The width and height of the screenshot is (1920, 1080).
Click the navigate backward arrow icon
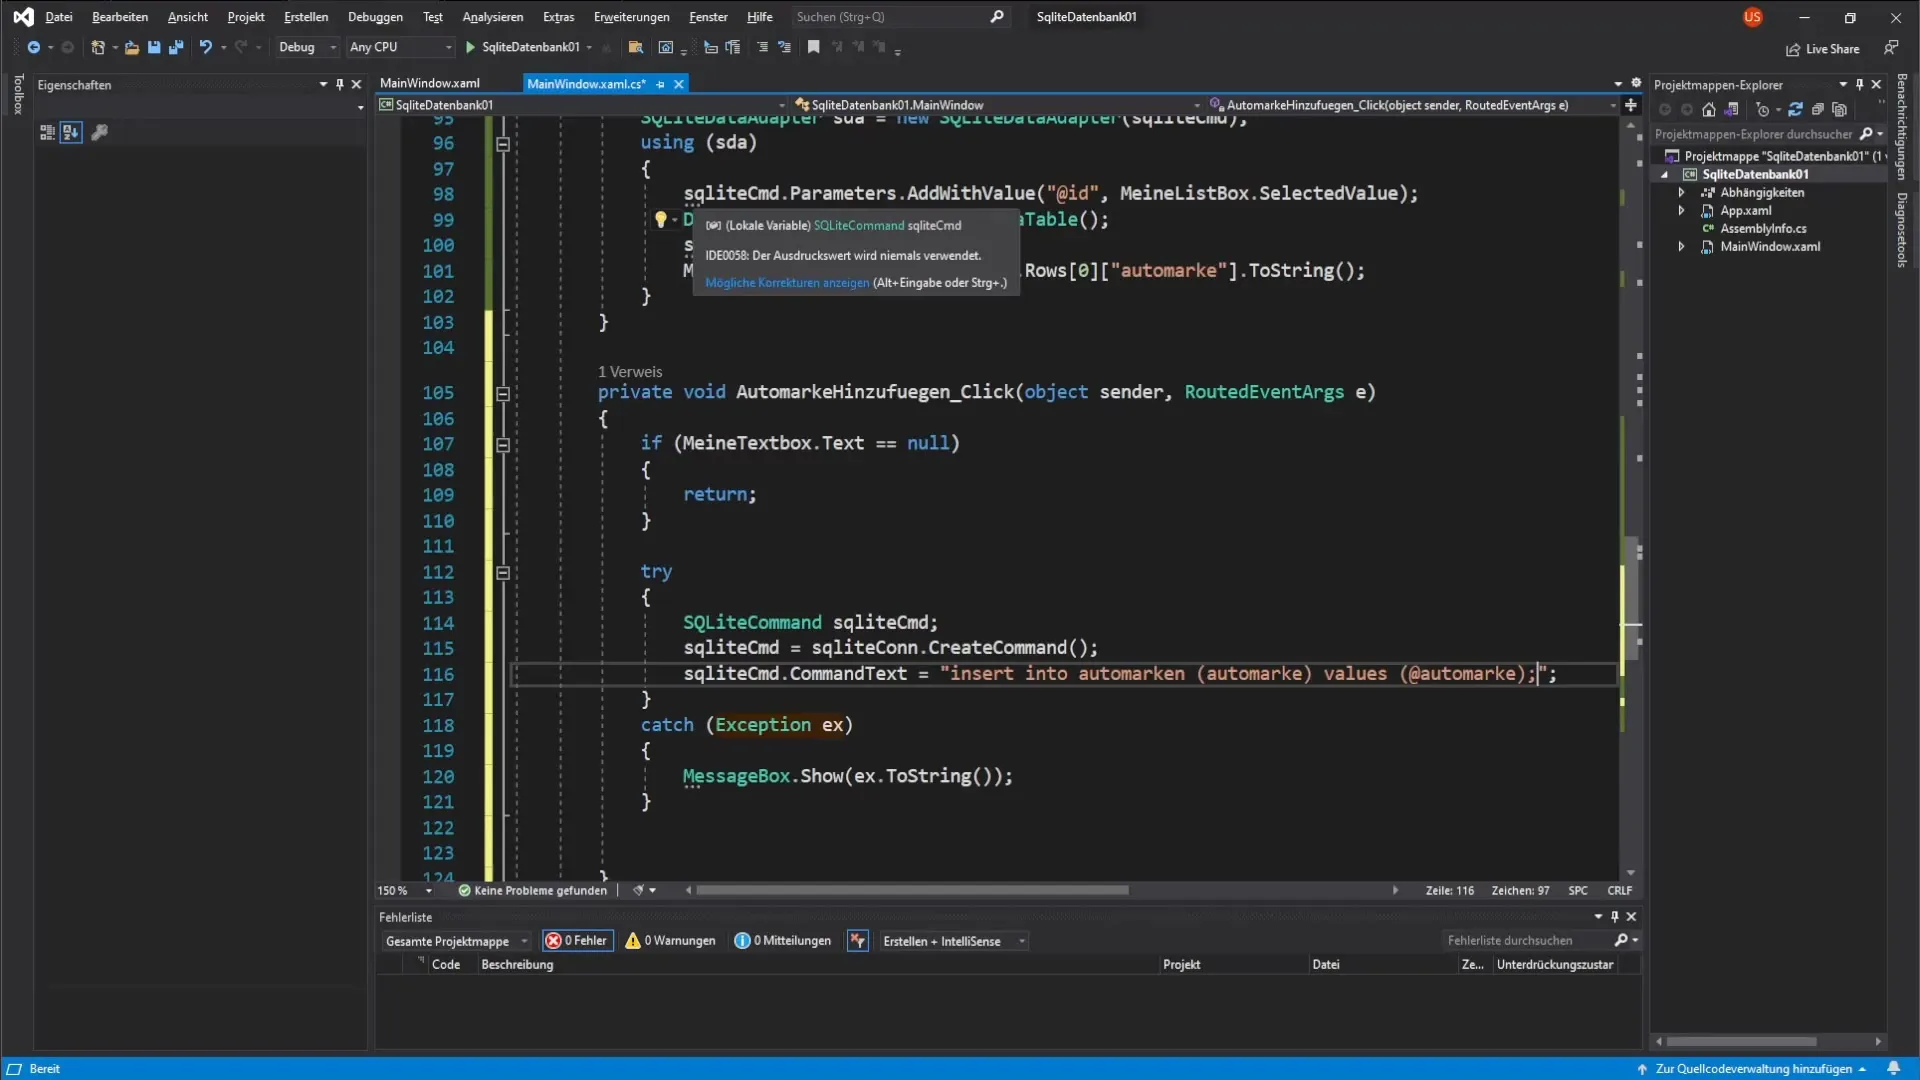[x=33, y=47]
